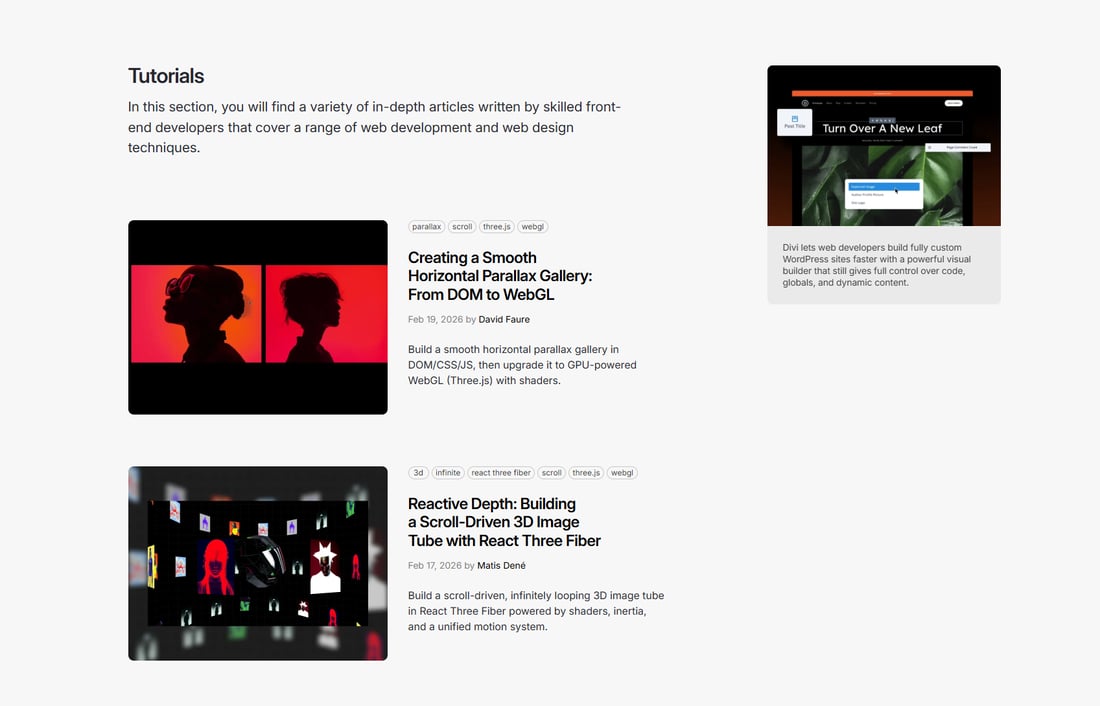The width and height of the screenshot is (1100, 706).
Task: Click the 'webgl' tag on the Reactive Depth article
Action: coord(622,473)
